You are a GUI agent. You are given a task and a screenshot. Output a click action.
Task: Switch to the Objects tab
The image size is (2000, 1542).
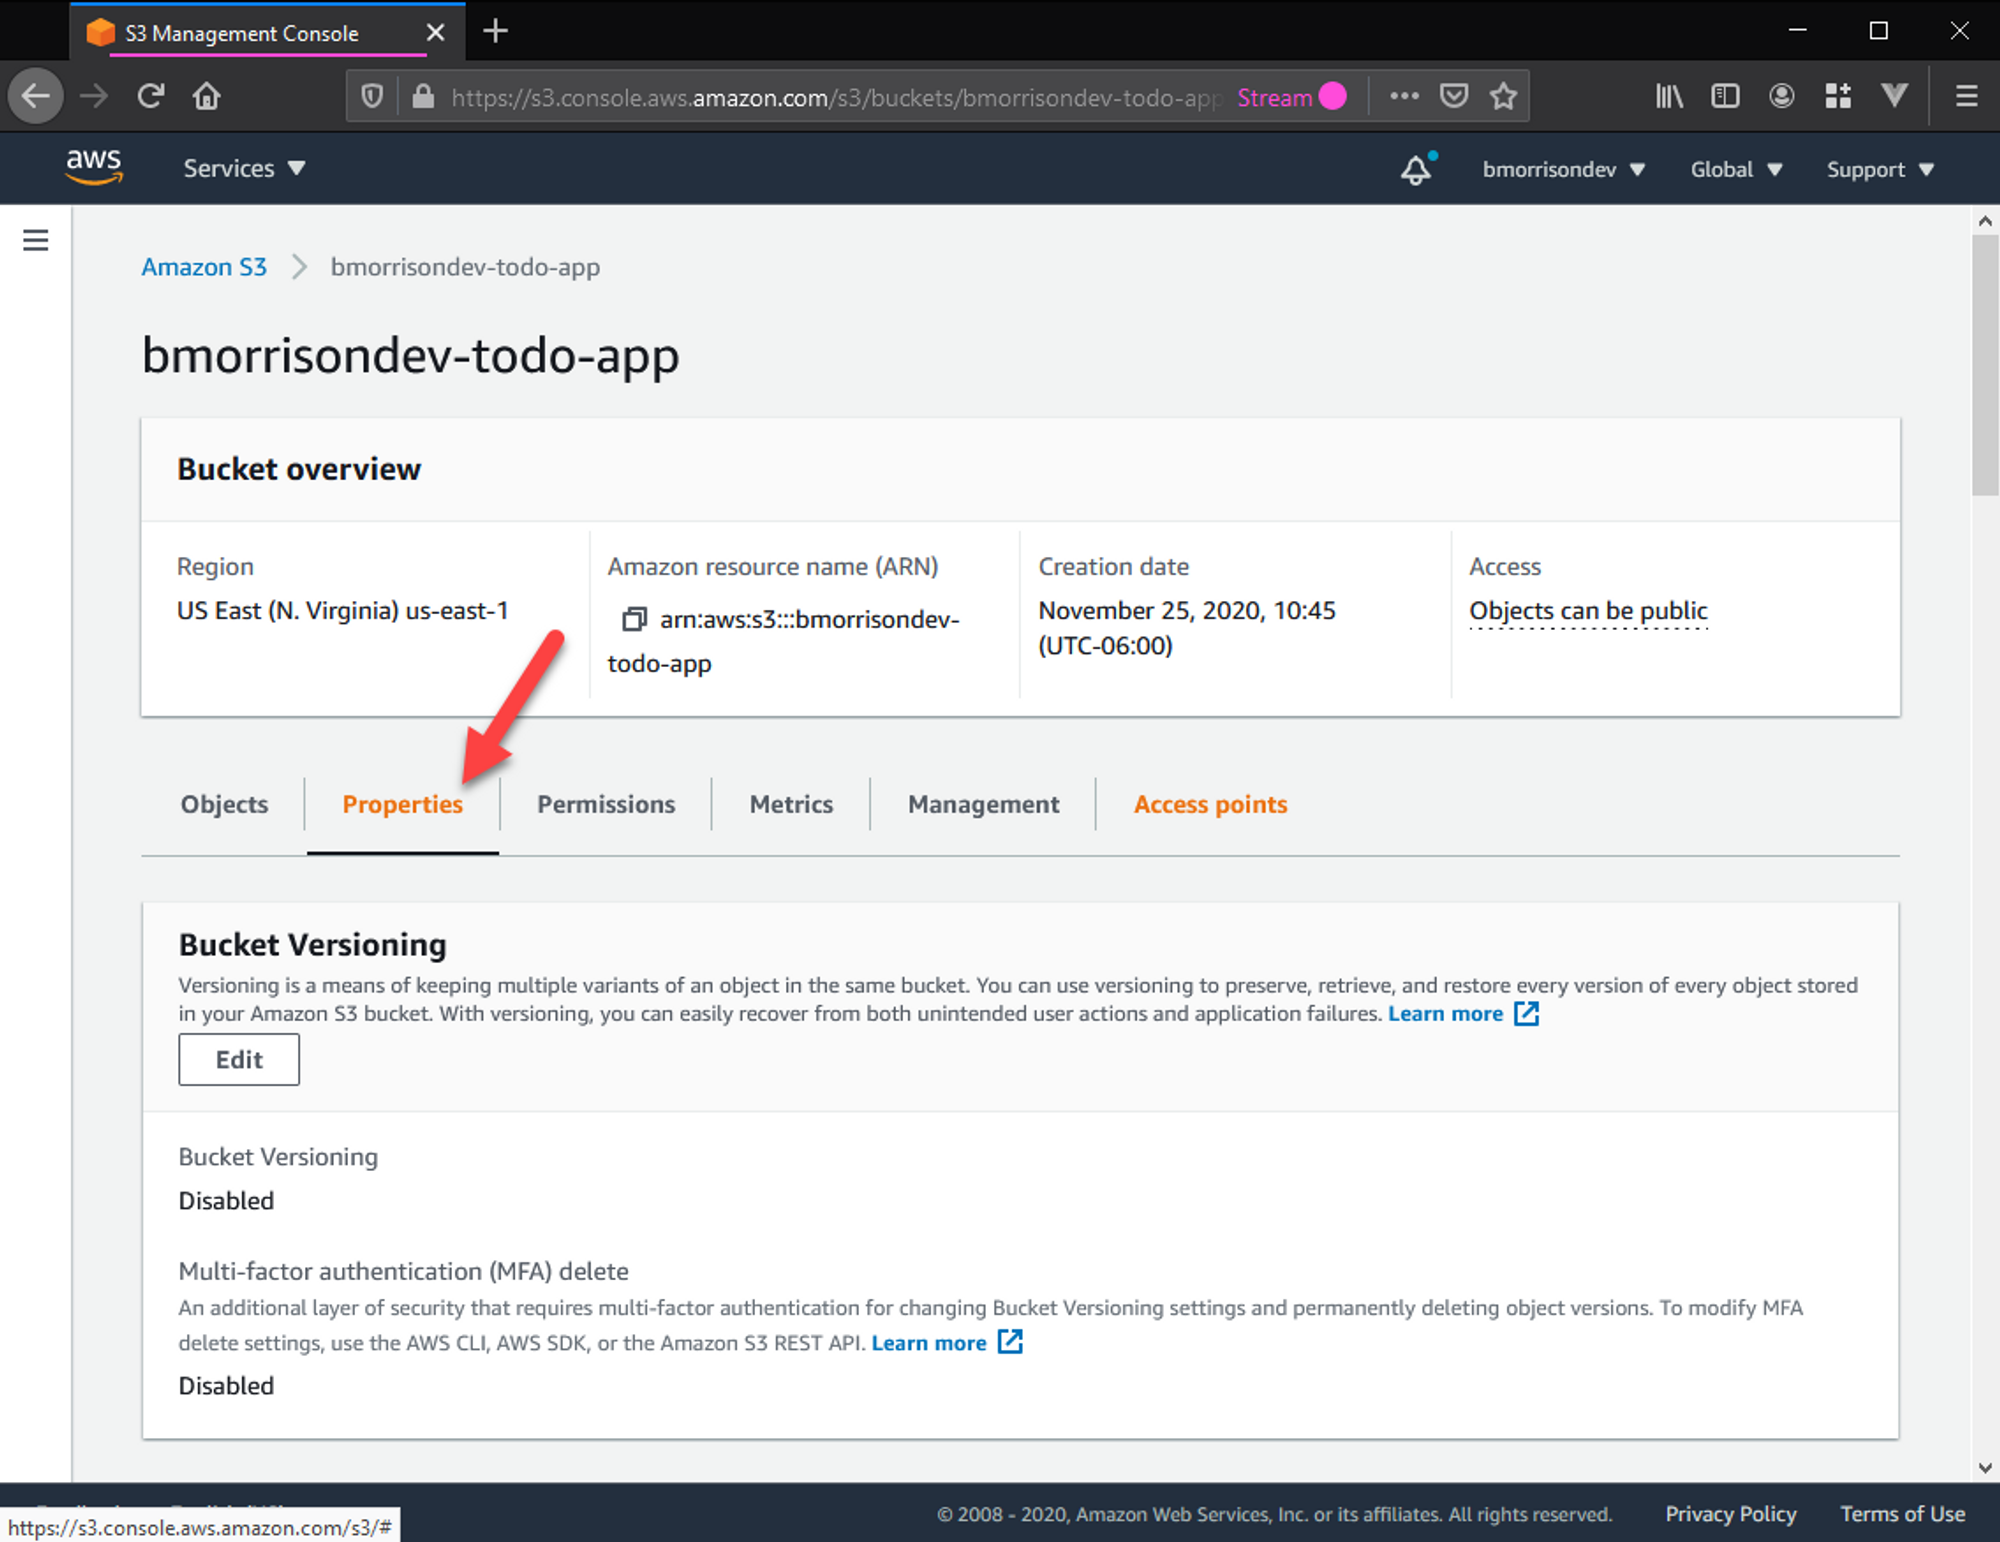pos(224,804)
